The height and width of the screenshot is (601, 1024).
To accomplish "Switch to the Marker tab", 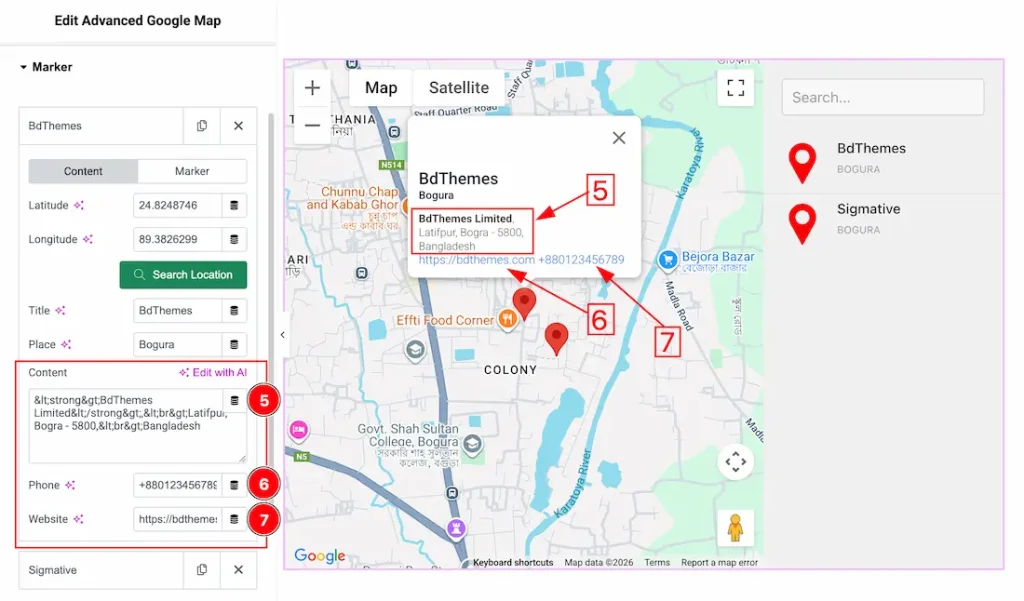I will (192, 171).
